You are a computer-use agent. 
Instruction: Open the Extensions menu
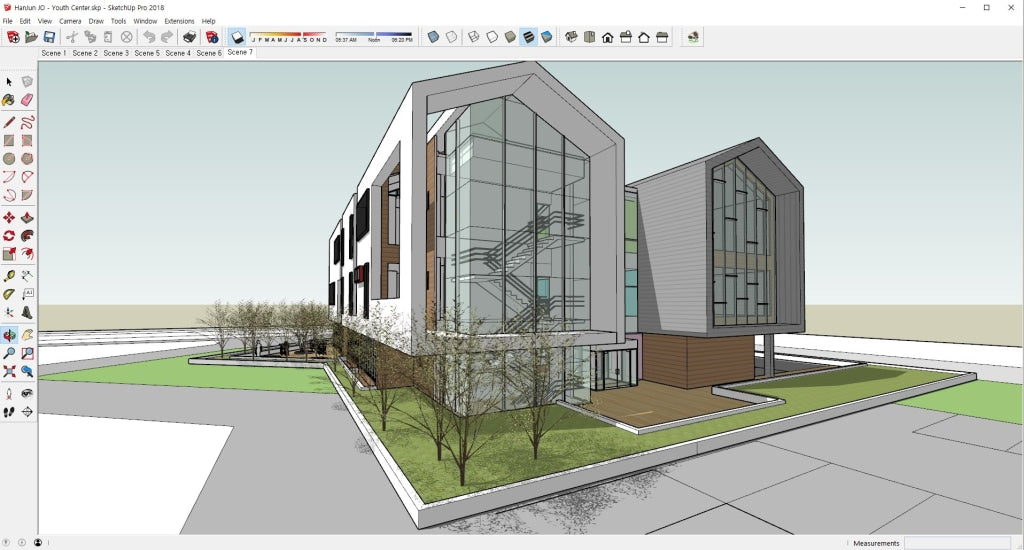tap(179, 21)
